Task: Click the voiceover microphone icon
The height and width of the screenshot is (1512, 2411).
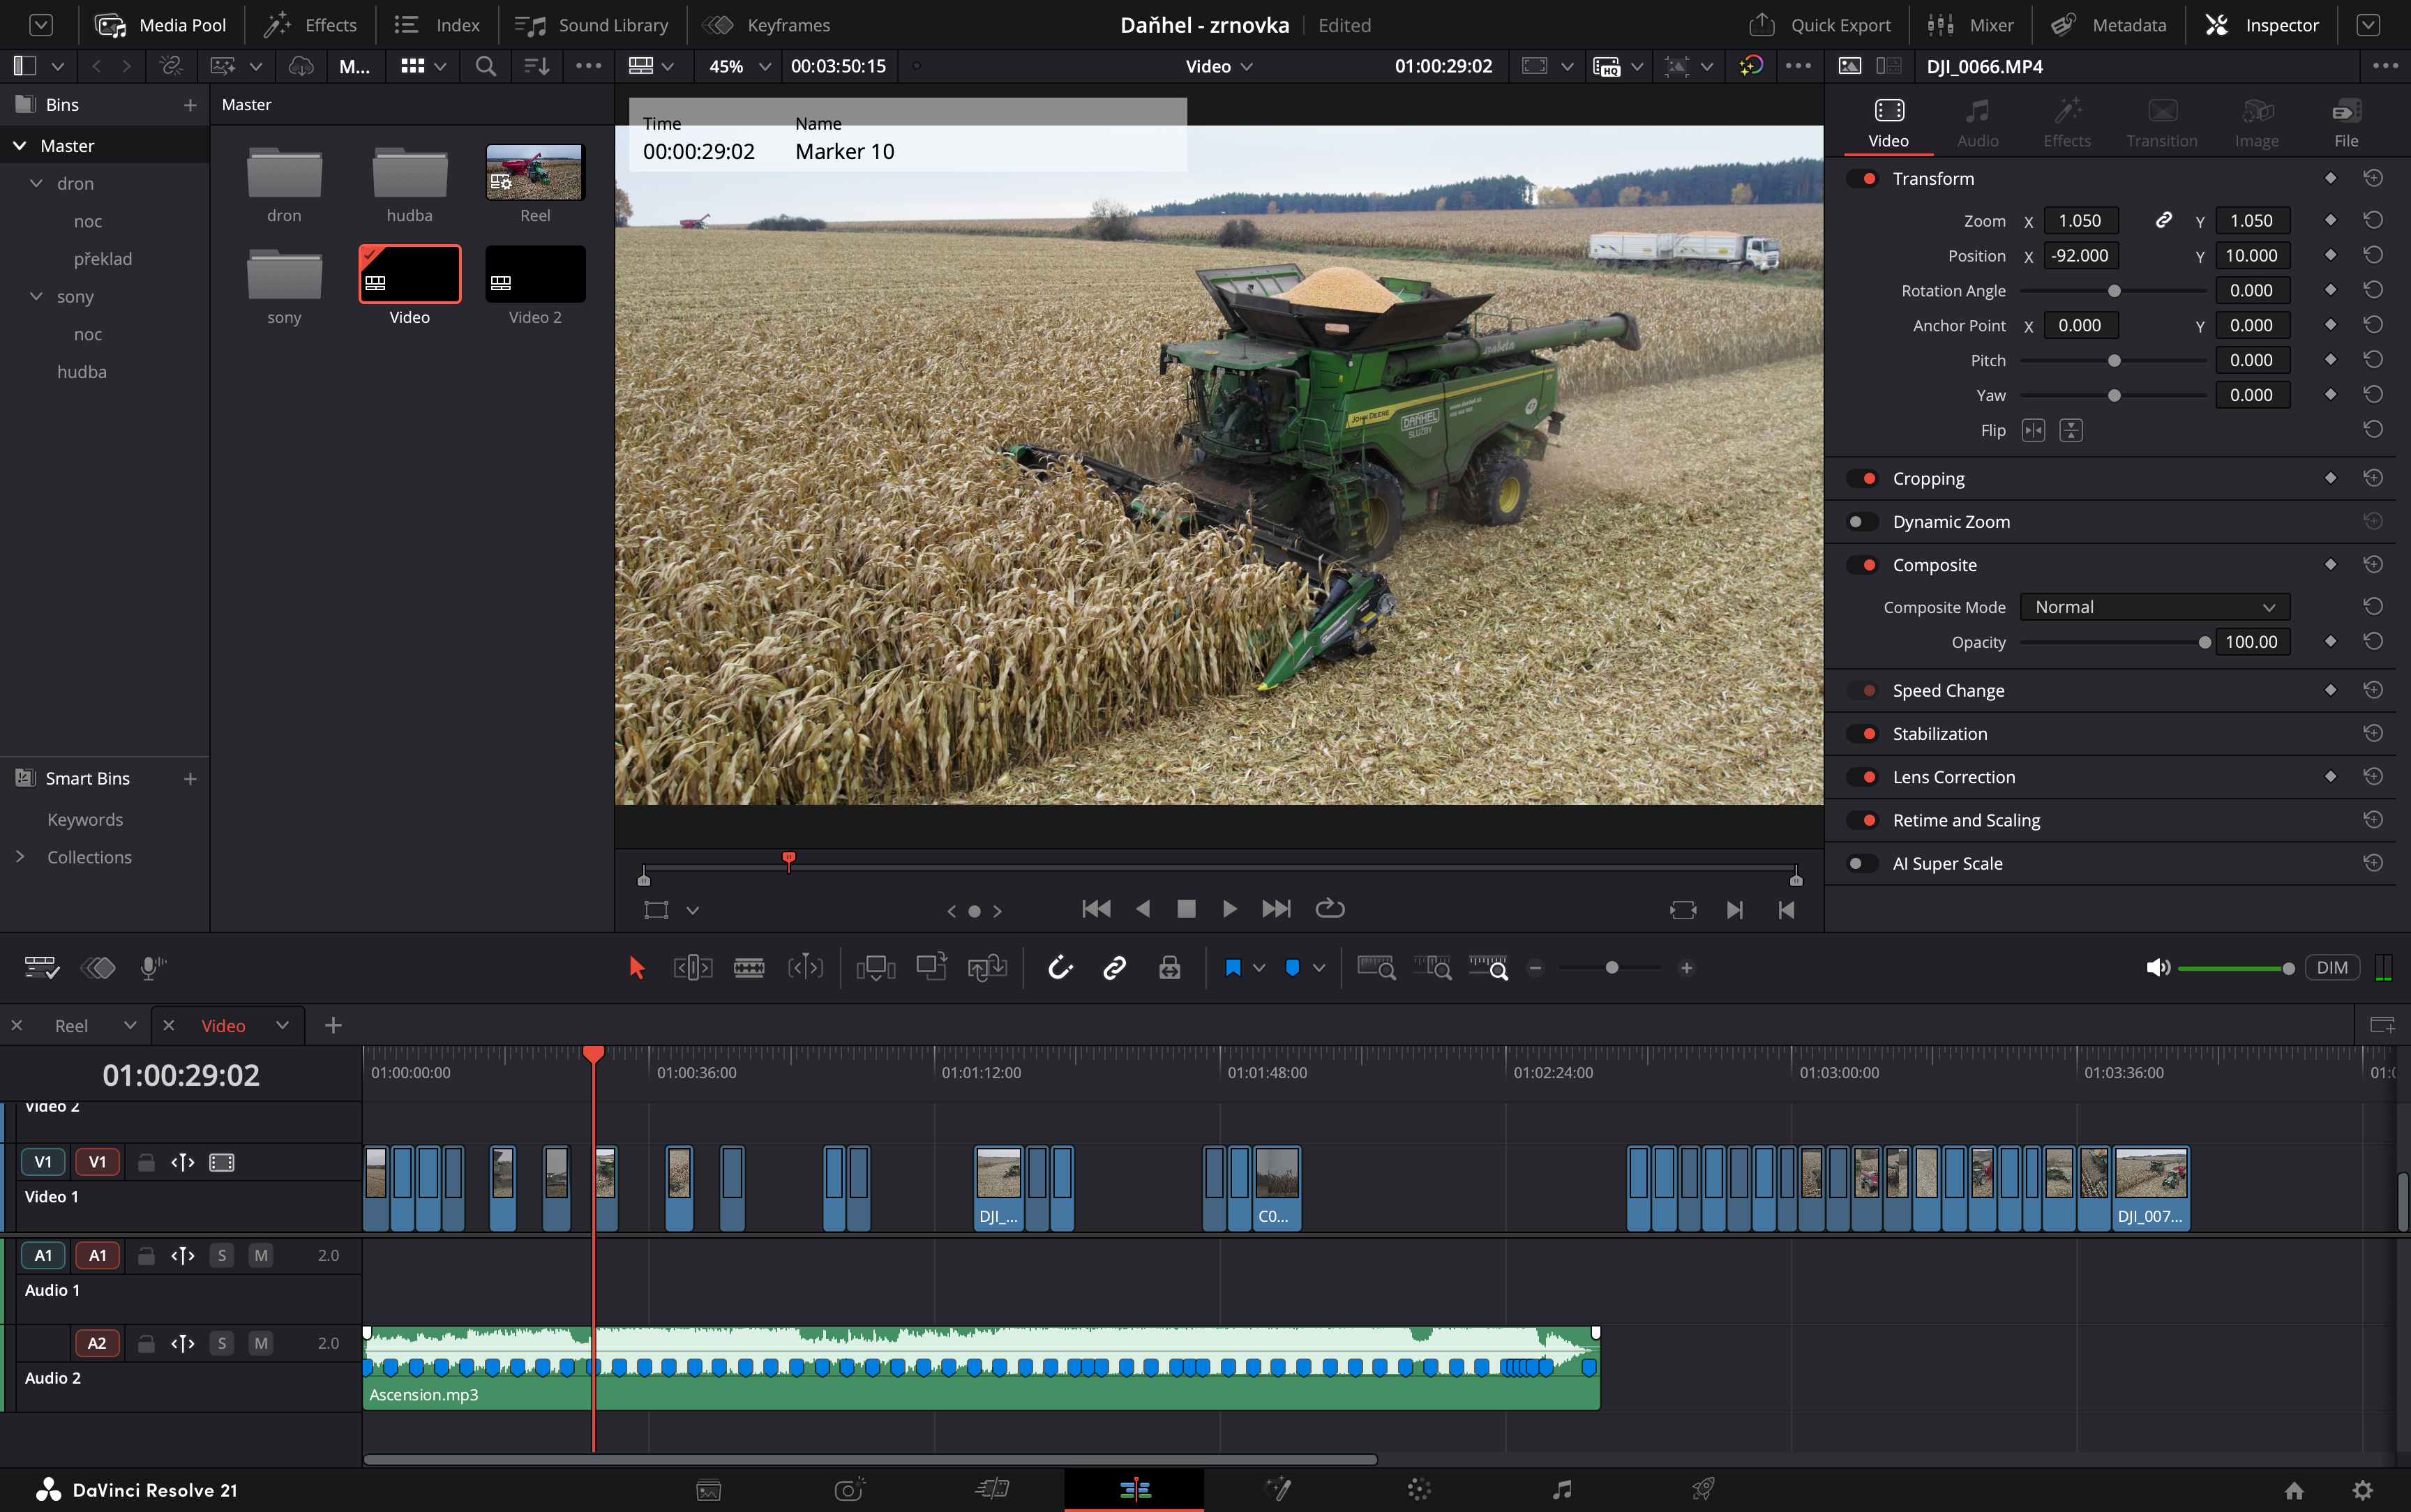Action: pos(152,967)
